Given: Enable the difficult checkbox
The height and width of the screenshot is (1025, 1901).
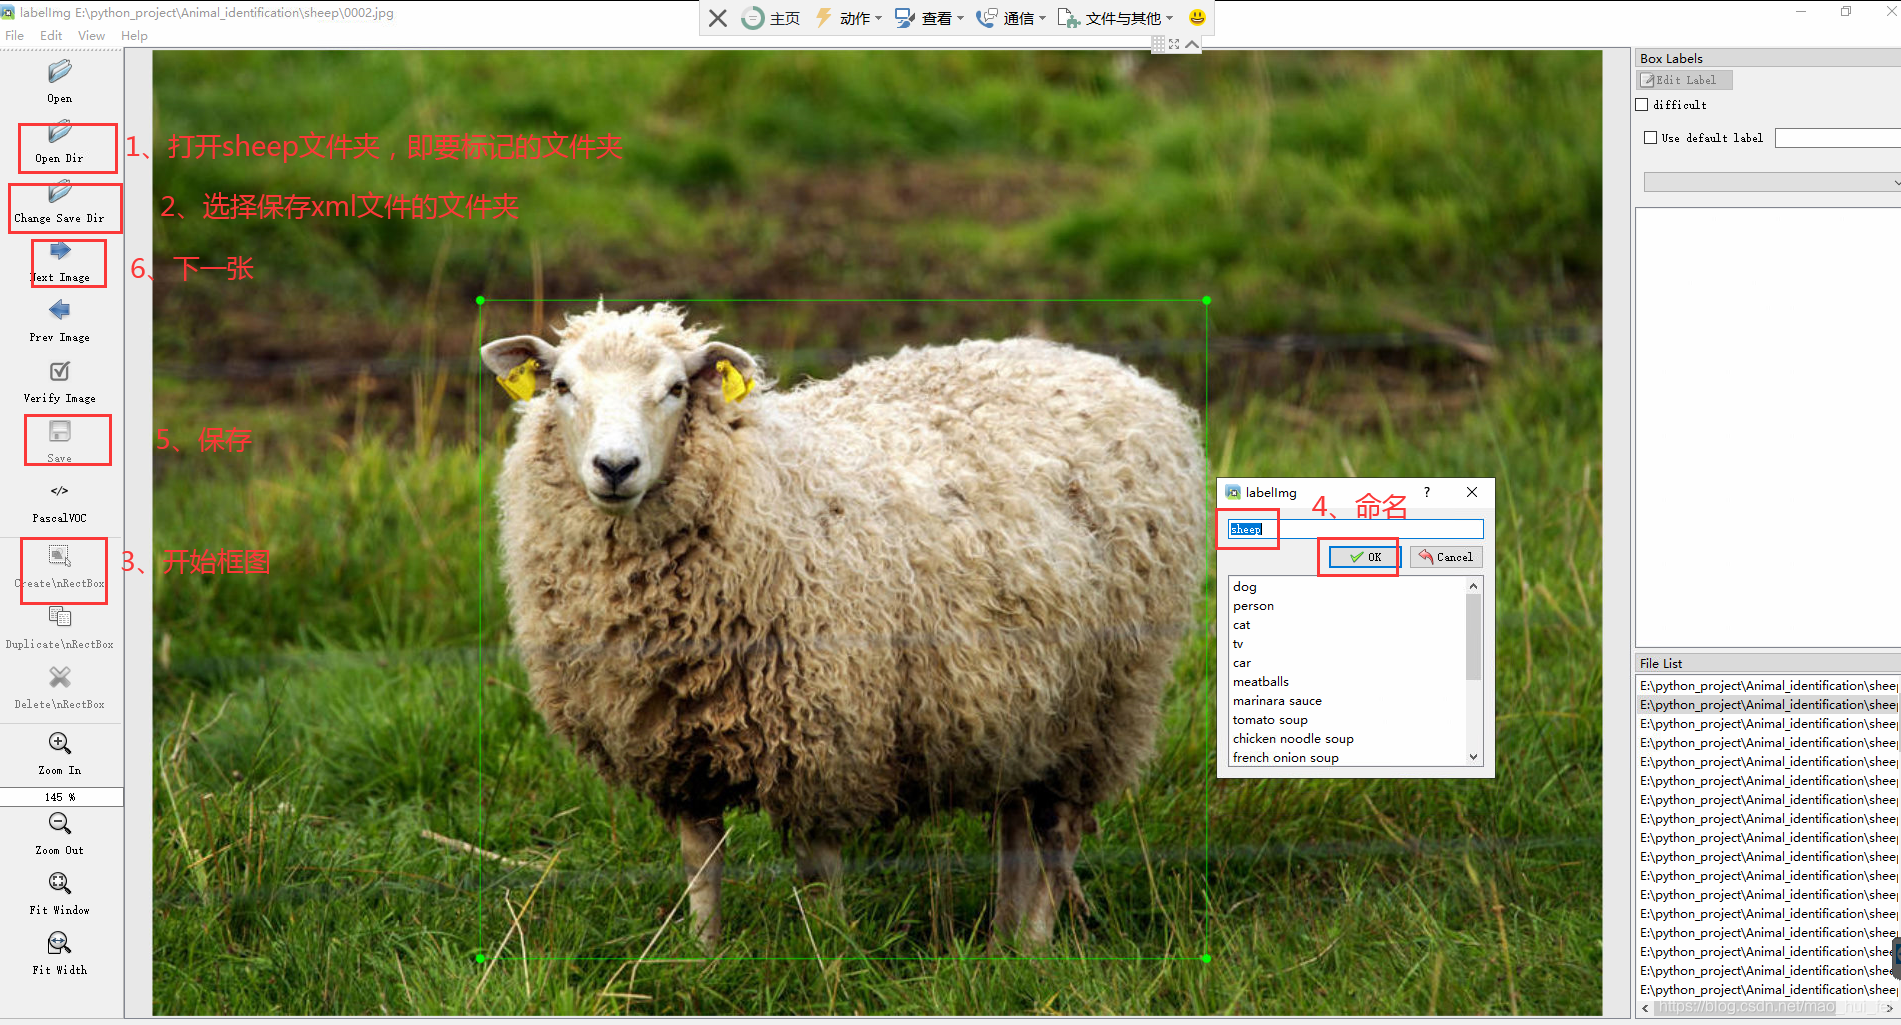Looking at the screenshot, I should coord(1642,104).
